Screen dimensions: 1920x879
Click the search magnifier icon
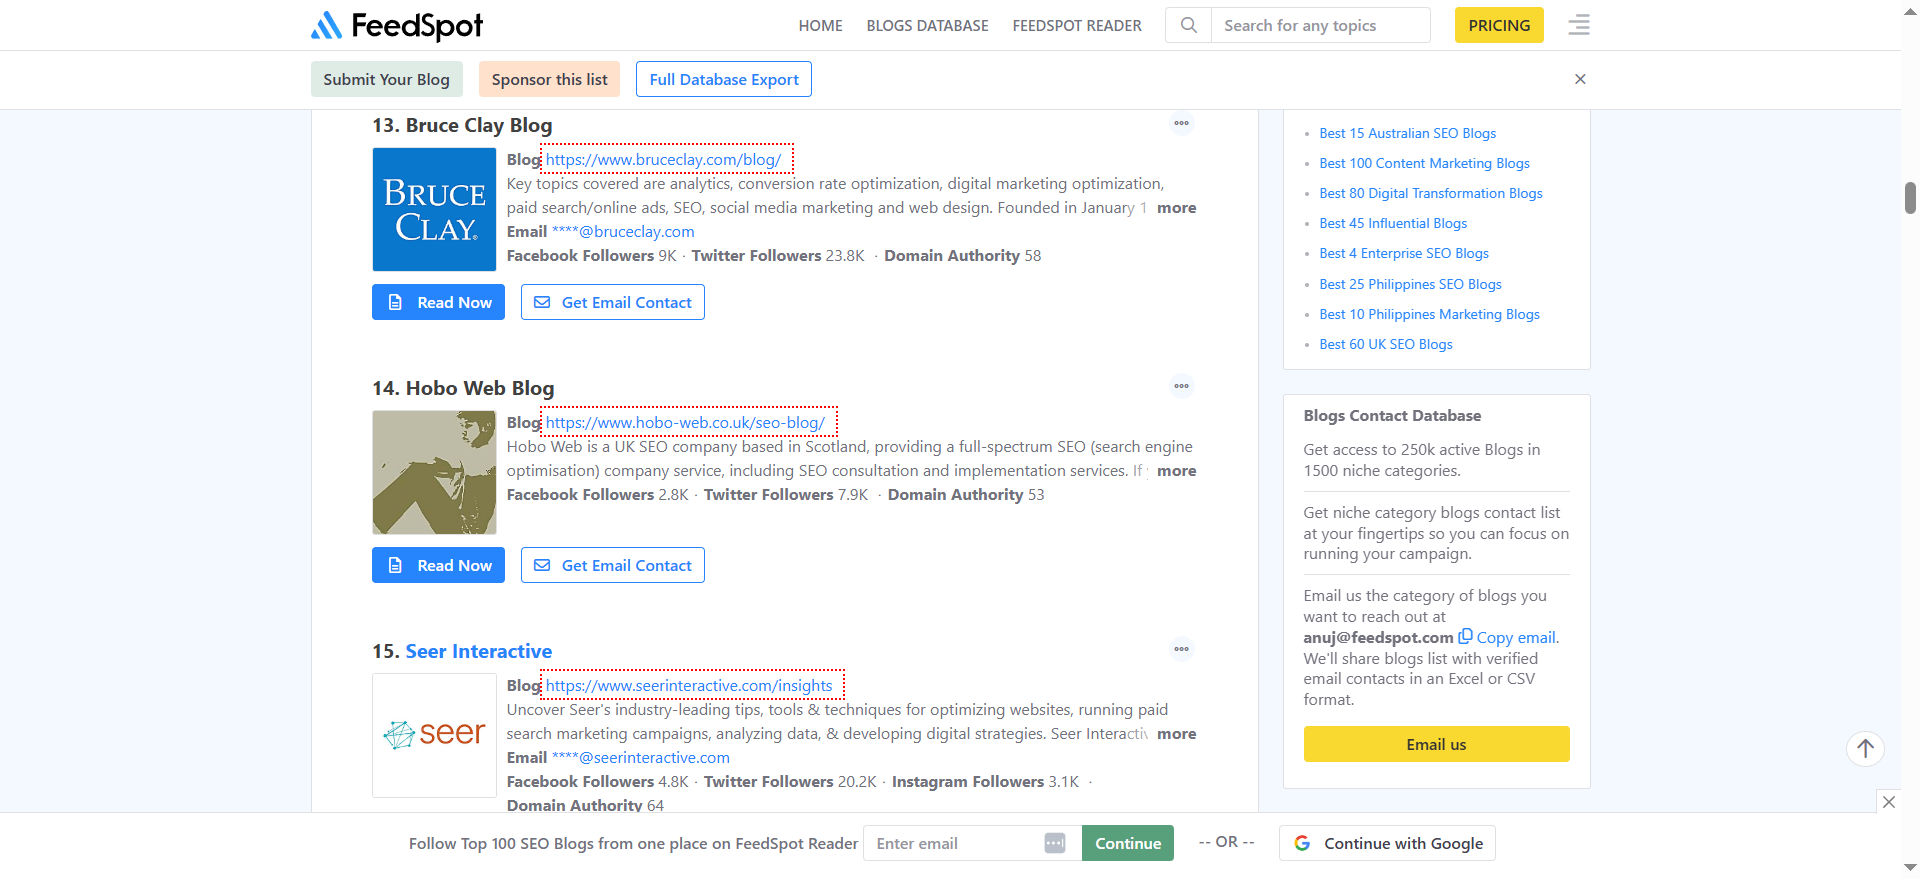(1188, 25)
